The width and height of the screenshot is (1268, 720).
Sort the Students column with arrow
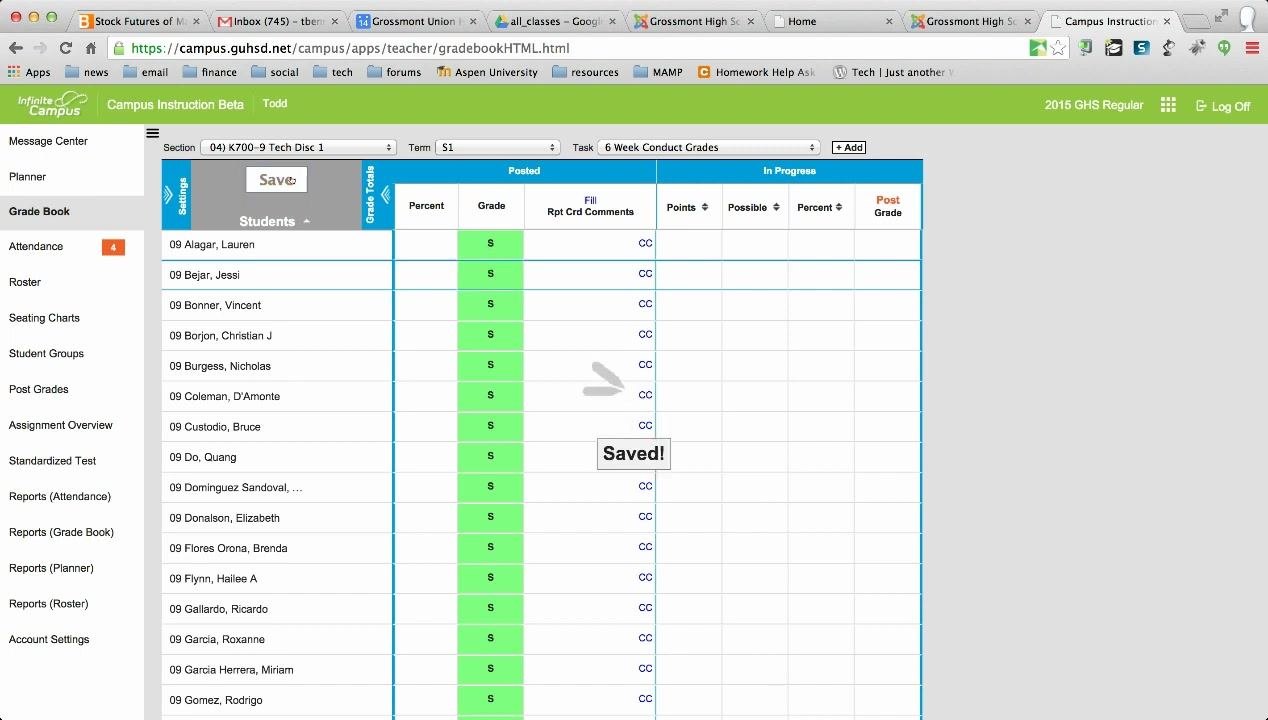pos(307,222)
